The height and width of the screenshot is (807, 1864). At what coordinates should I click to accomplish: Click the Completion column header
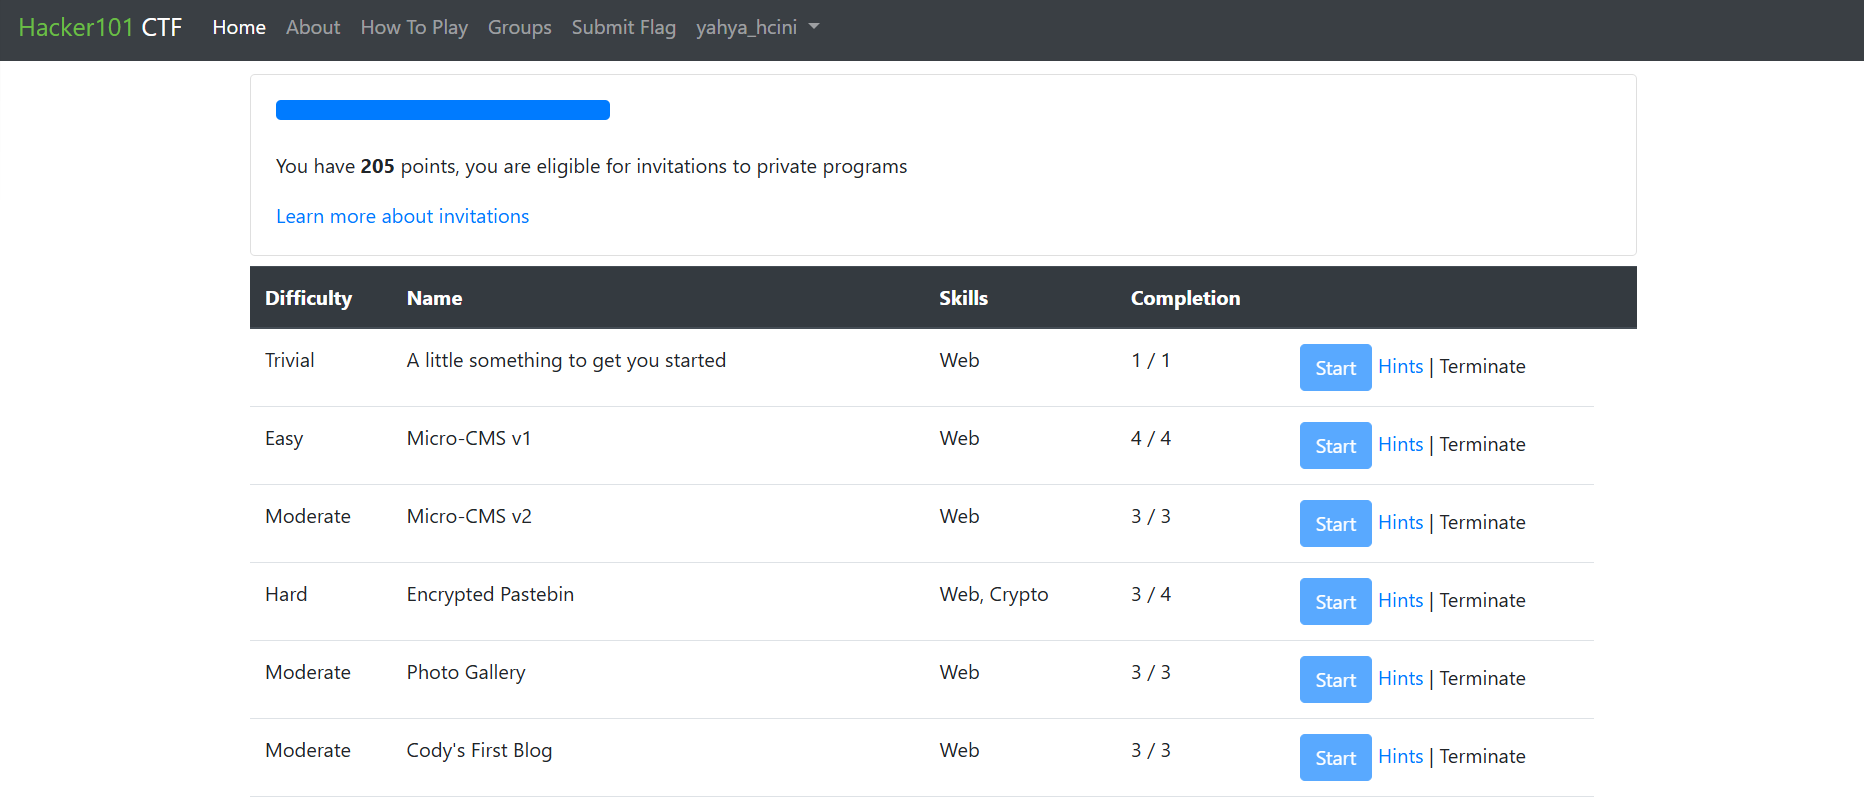(x=1185, y=298)
